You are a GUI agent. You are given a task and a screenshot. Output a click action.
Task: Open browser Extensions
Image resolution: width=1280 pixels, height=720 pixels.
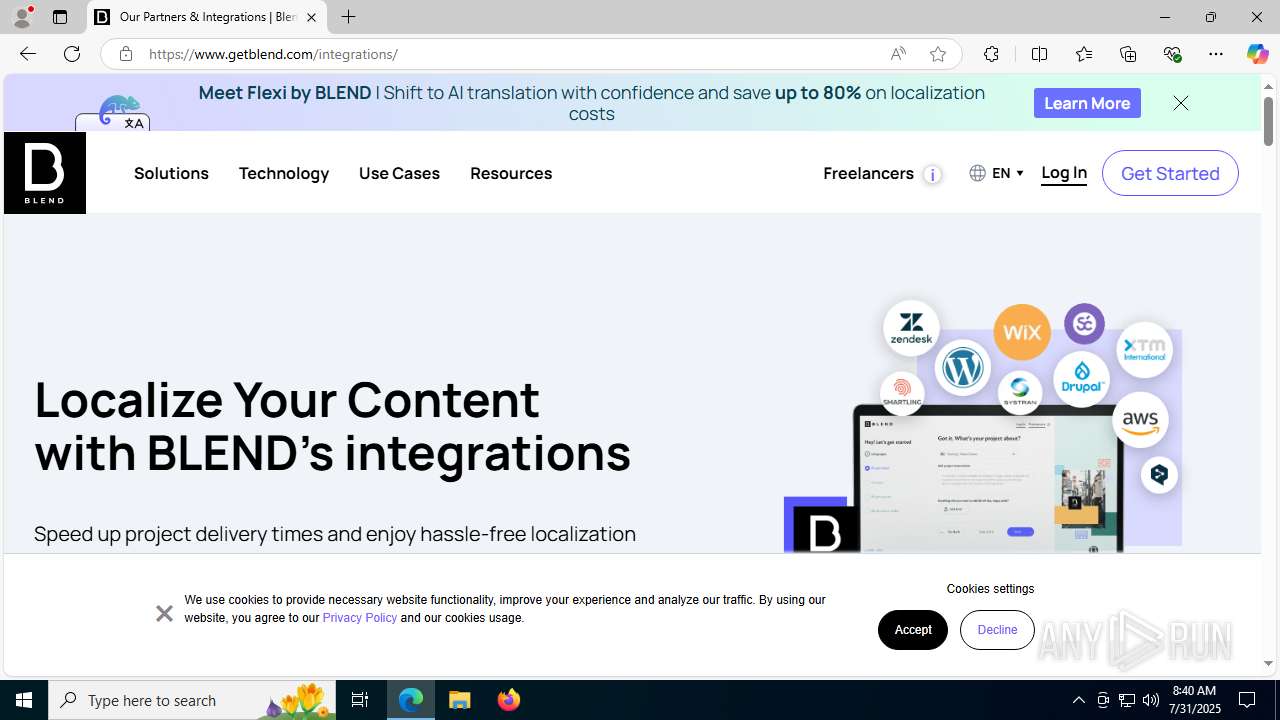click(x=991, y=54)
